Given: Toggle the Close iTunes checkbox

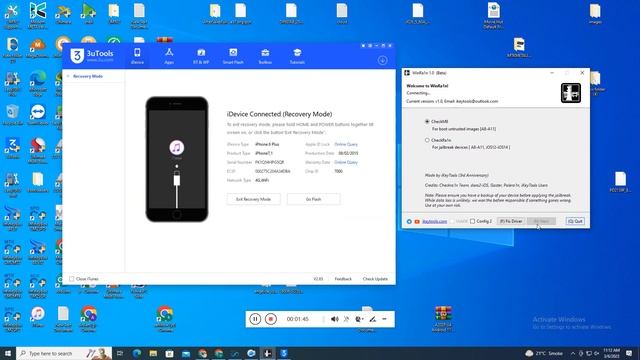Looking at the screenshot, I should coord(72,279).
